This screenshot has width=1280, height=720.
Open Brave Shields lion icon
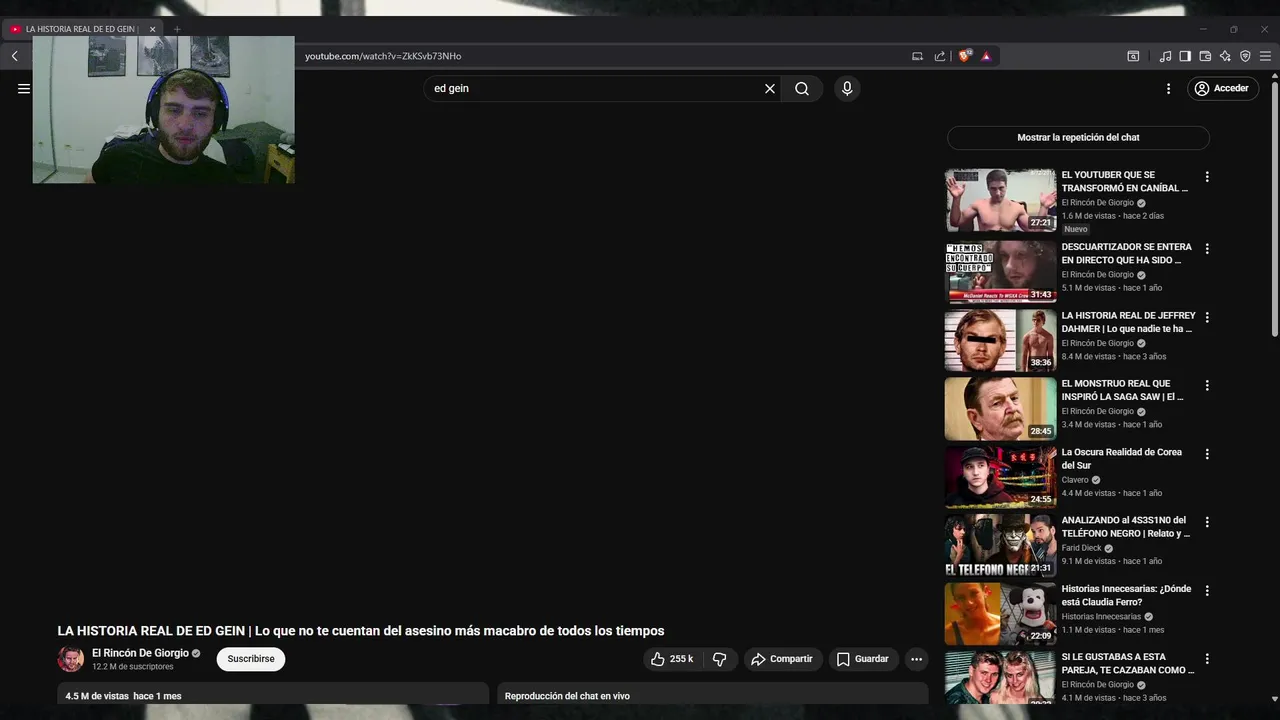[965, 56]
